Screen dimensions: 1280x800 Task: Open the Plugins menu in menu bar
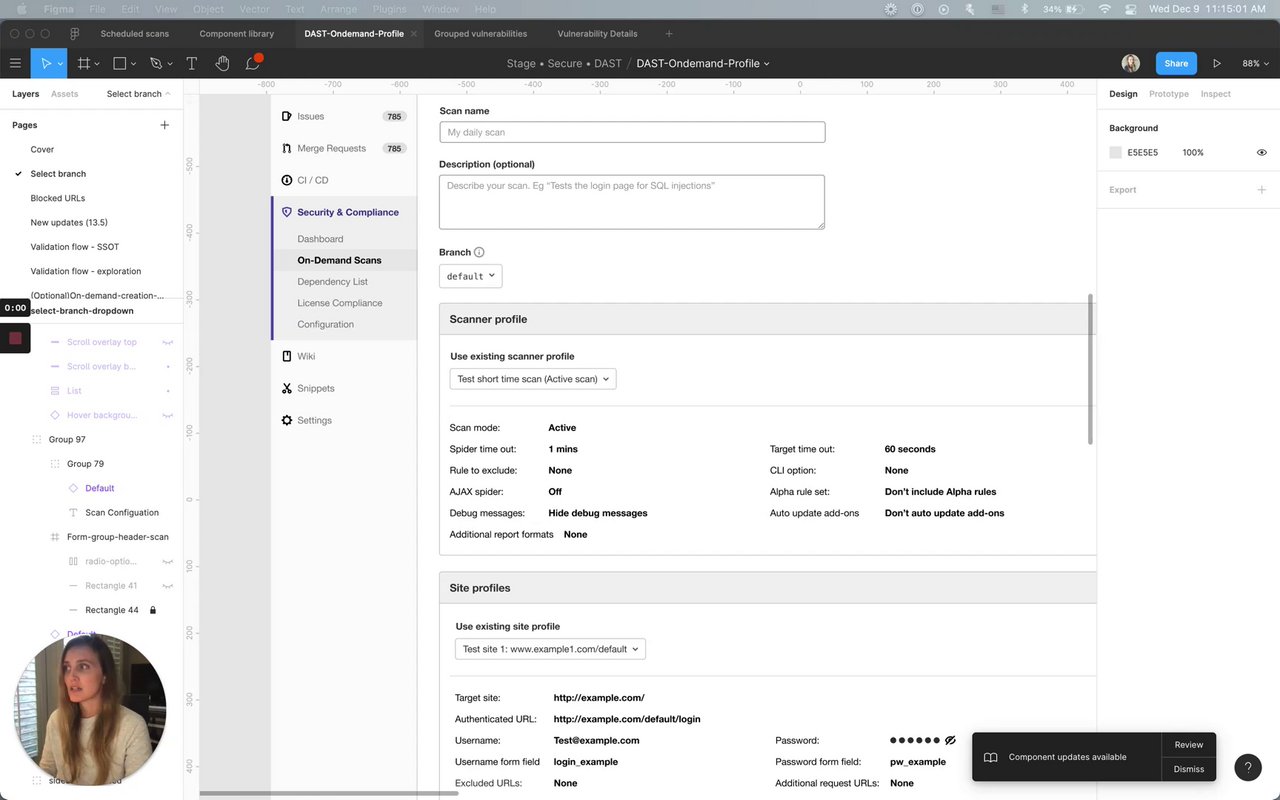tap(390, 9)
